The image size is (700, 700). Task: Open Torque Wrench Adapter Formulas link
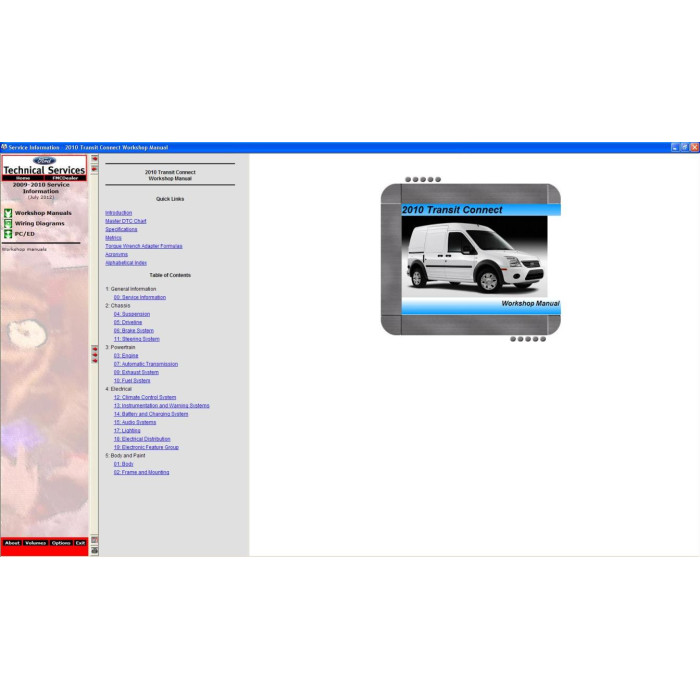coord(144,246)
